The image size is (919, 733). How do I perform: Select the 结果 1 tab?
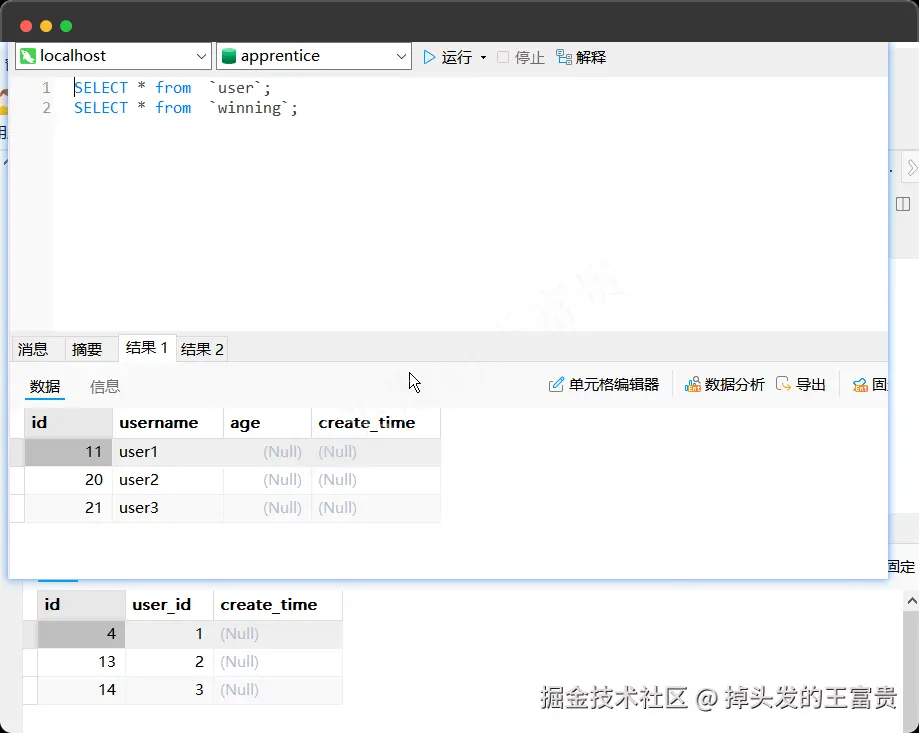147,348
